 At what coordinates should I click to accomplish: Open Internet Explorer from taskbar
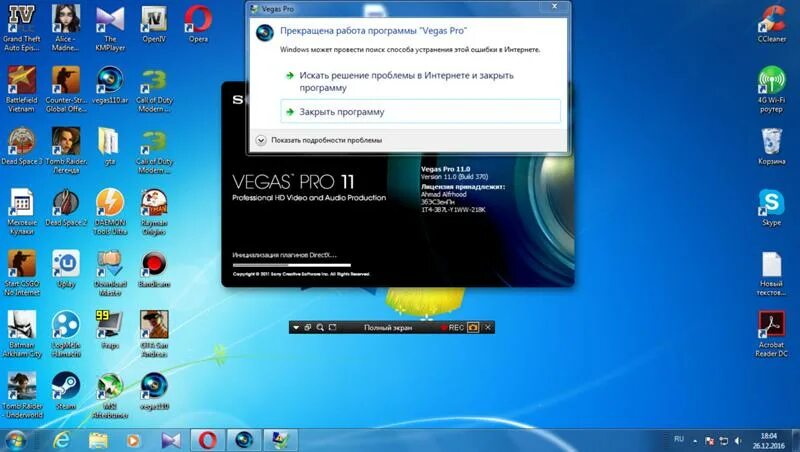click(x=62, y=440)
